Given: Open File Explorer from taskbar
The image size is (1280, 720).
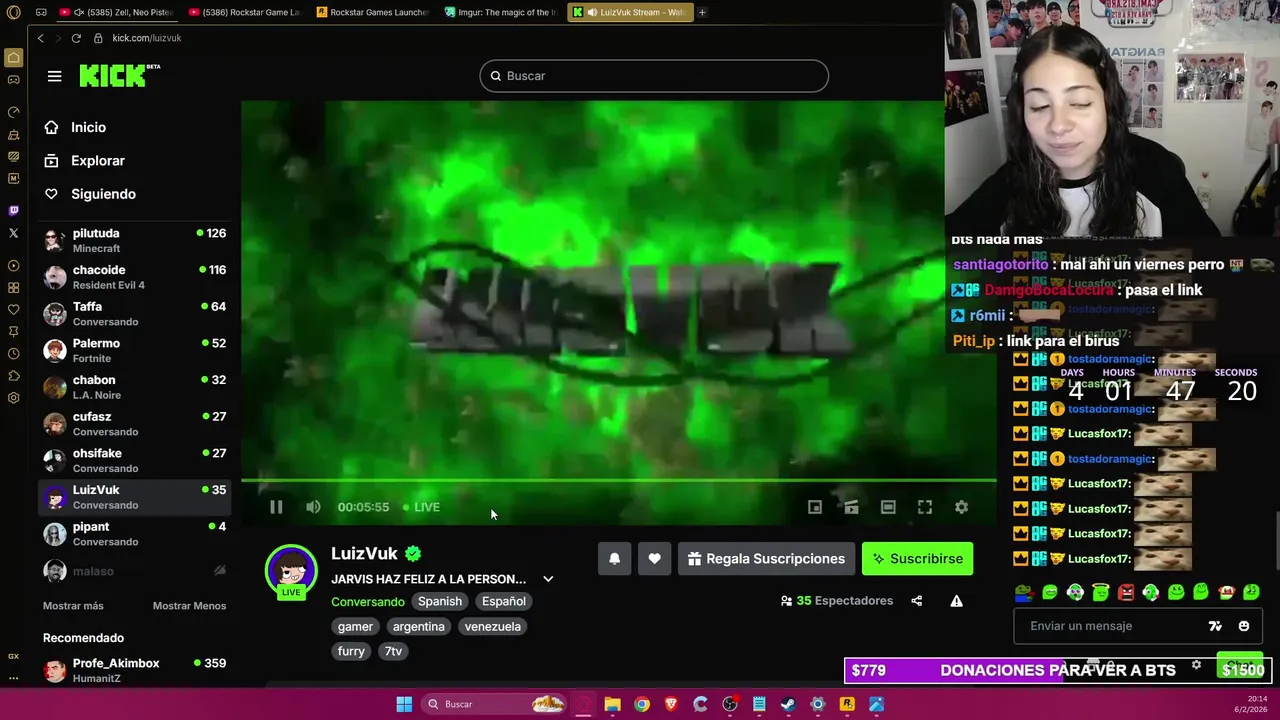Looking at the screenshot, I should [x=613, y=704].
